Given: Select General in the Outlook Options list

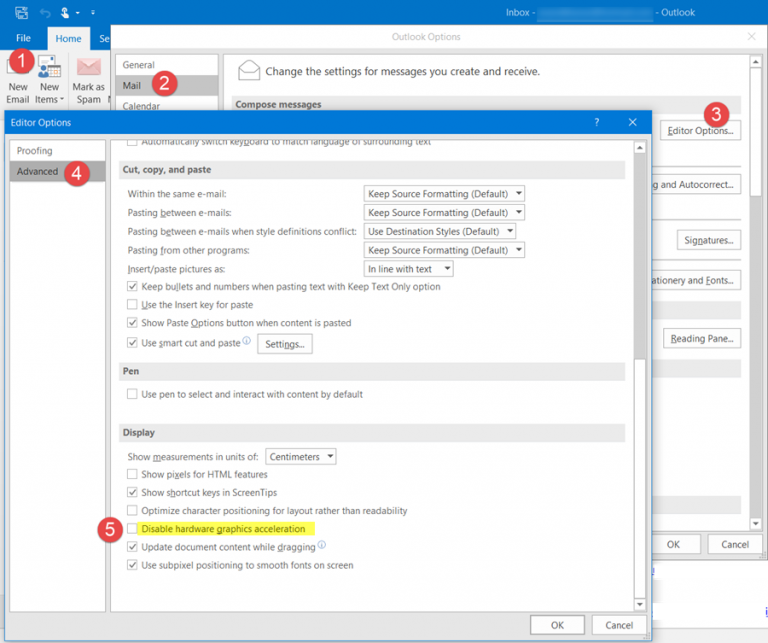Looking at the screenshot, I should (138, 65).
